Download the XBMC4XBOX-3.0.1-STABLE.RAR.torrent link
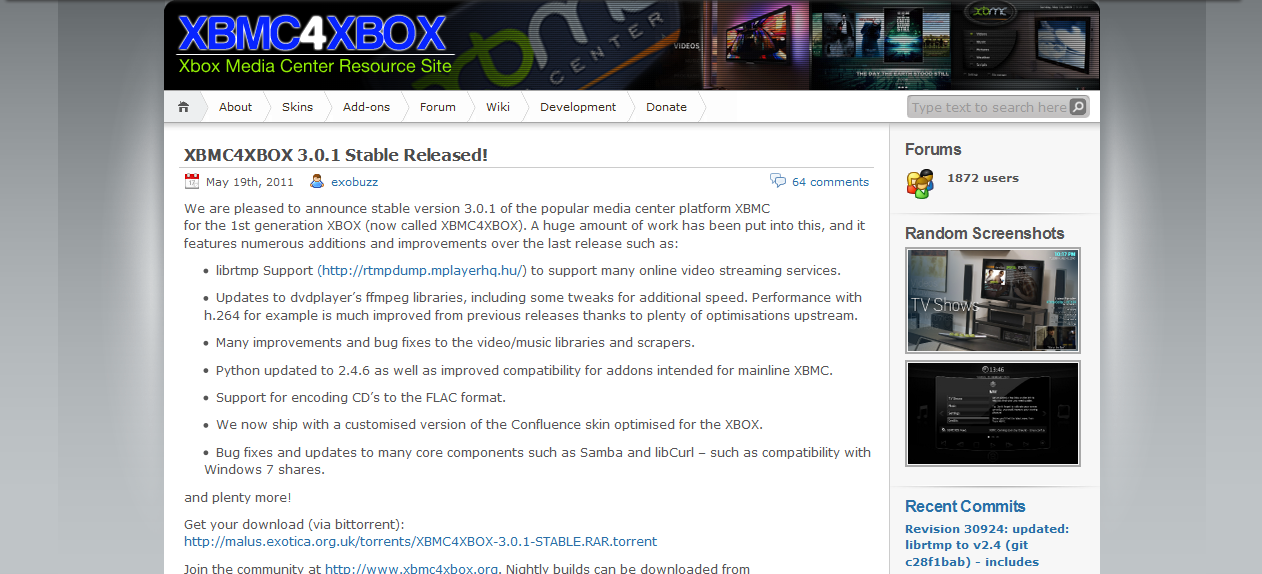The width and height of the screenshot is (1262, 574). [x=421, y=542]
